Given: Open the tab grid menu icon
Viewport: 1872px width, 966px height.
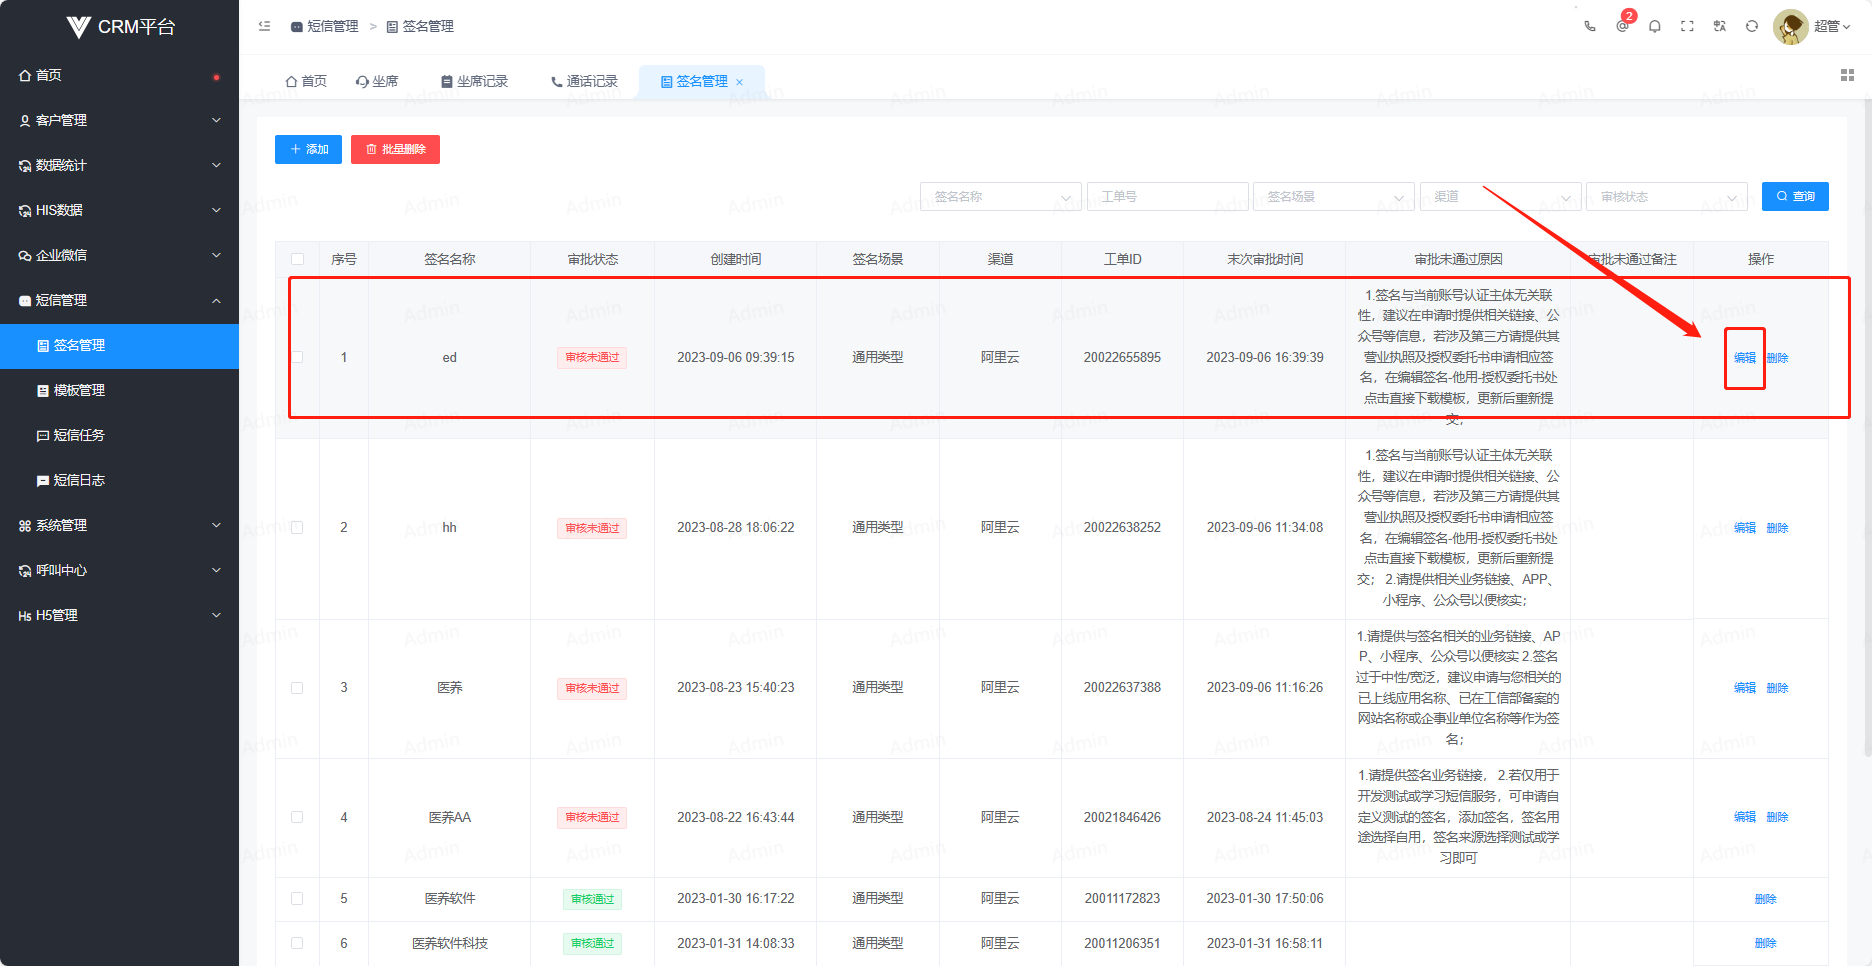Looking at the screenshot, I should coord(1847,75).
